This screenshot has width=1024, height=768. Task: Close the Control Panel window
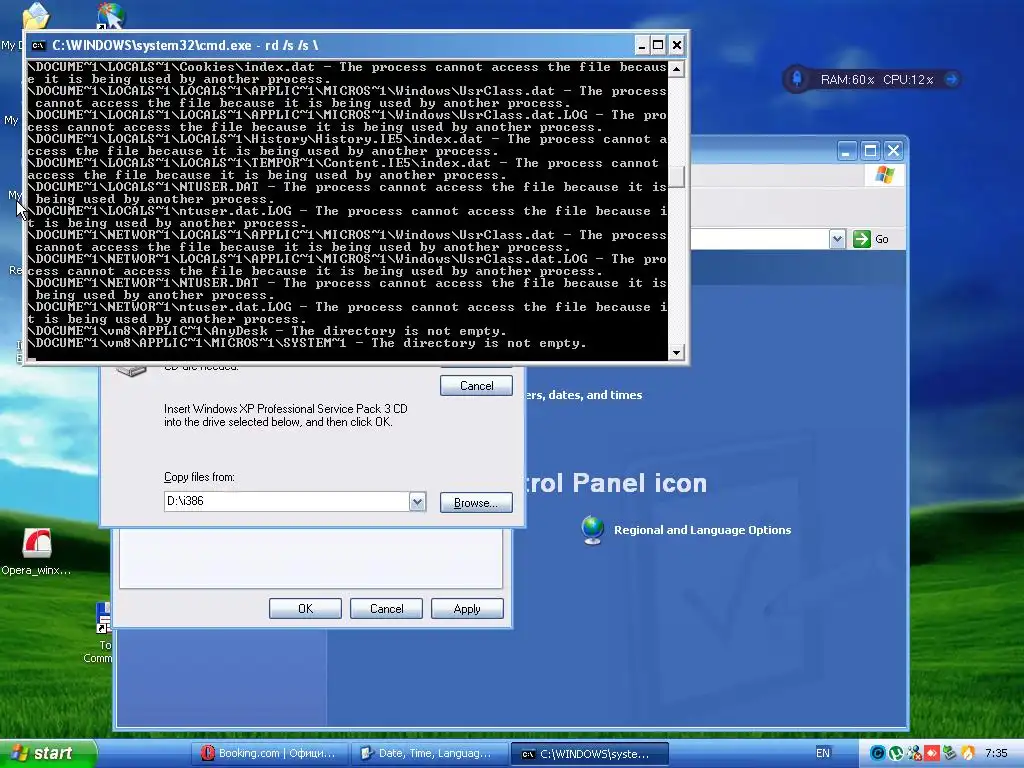click(x=893, y=151)
